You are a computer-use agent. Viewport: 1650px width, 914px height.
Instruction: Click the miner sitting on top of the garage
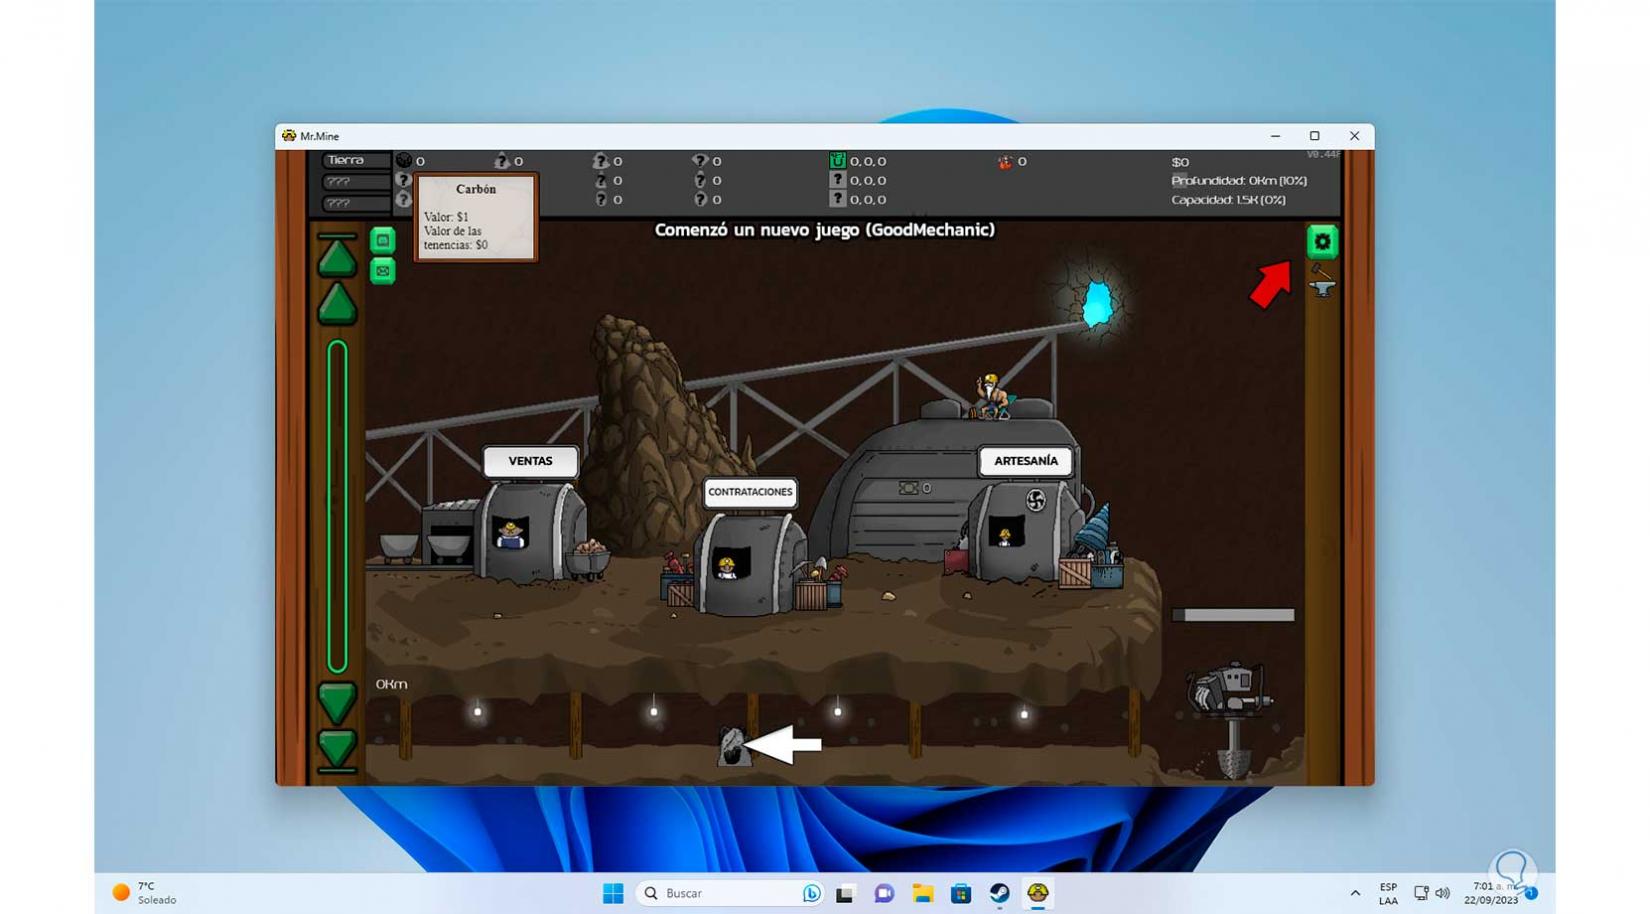(991, 396)
